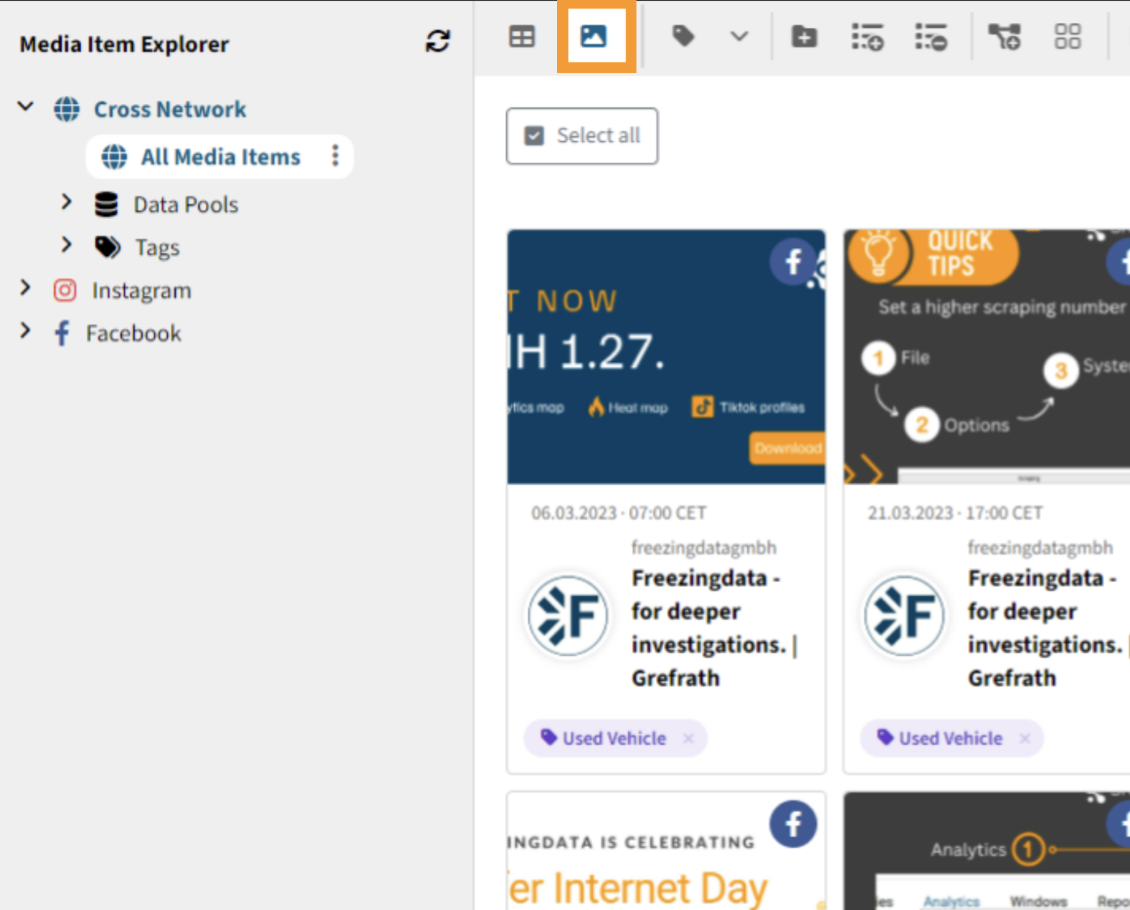Select All Media Items entry
The width and height of the screenshot is (1130, 910).
(220, 156)
